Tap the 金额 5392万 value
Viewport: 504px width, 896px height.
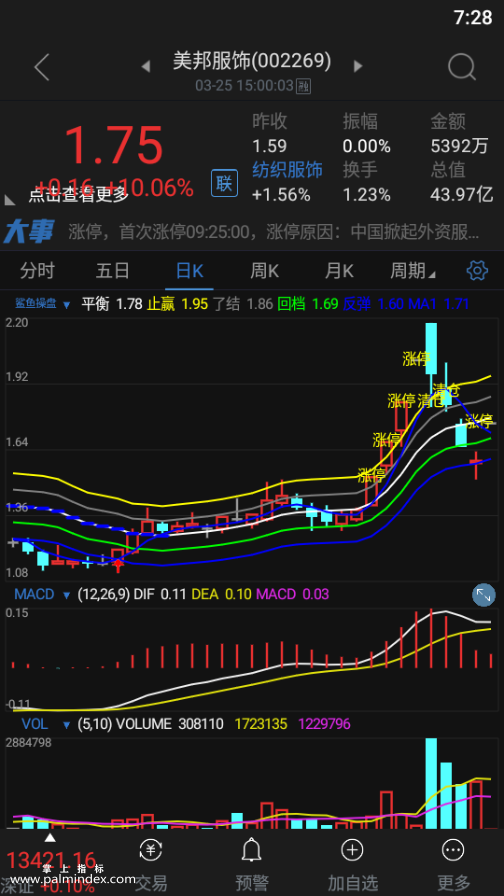pos(459,146)
